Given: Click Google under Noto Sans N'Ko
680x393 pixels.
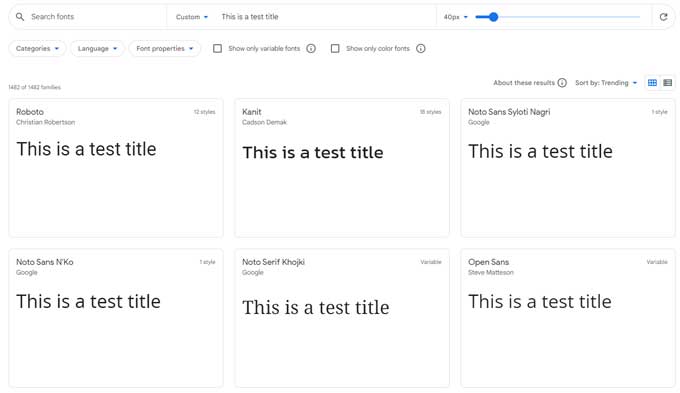Looking at the screenshot, I should pos(26,272).
